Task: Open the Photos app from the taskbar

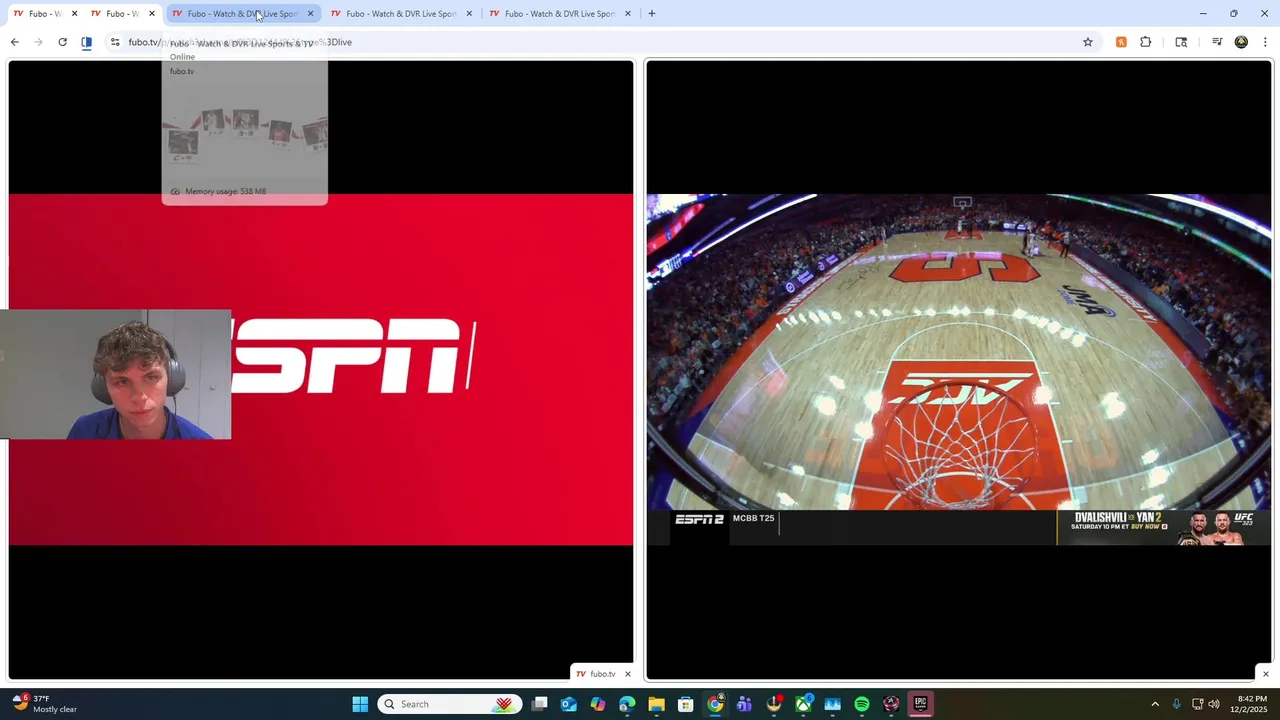Action: tap(832, 704)
